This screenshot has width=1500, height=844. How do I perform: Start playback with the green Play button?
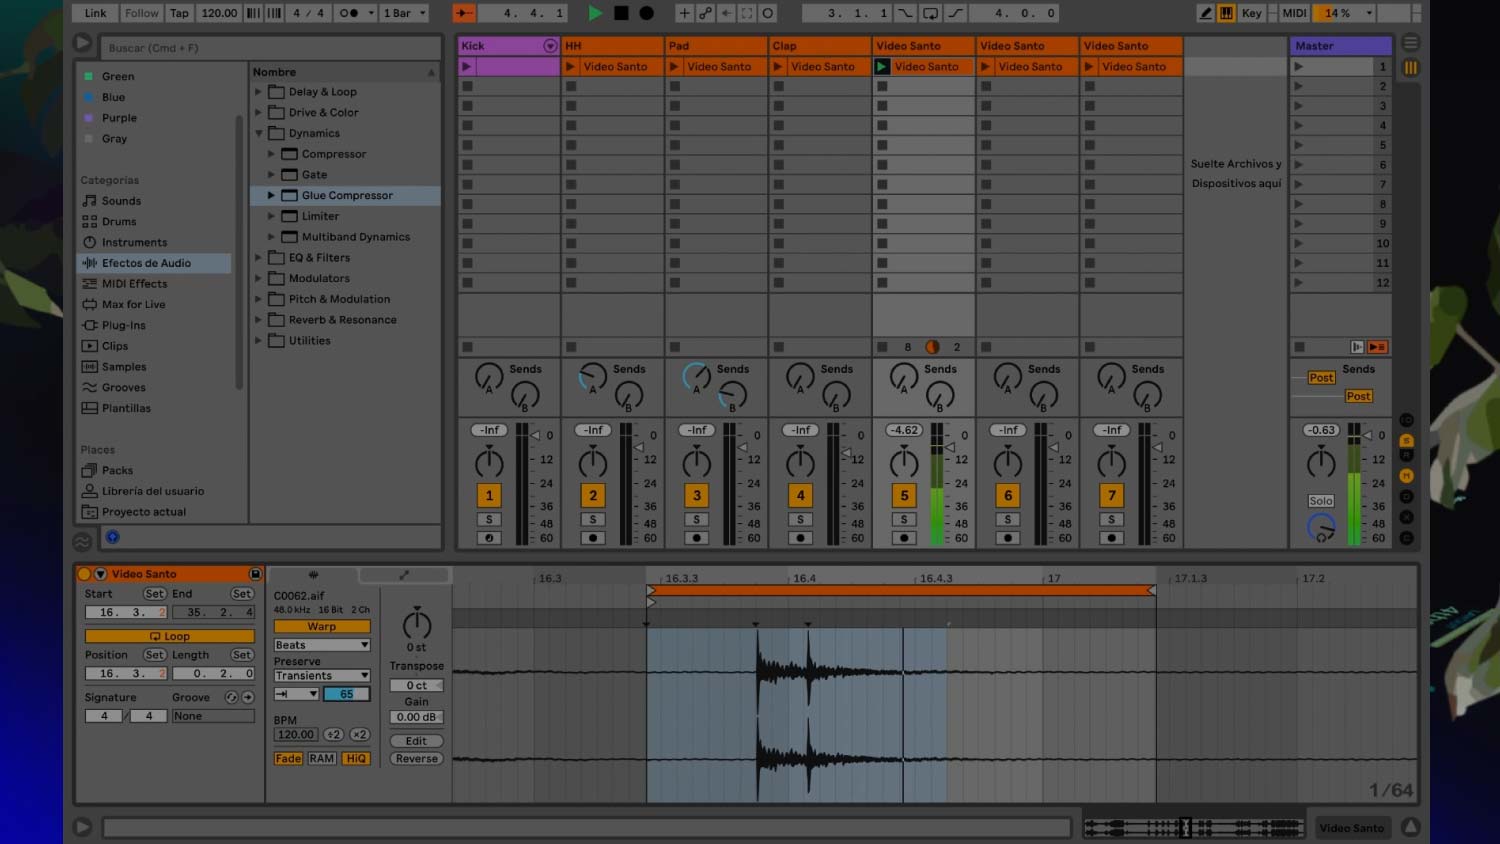[x=595, y=13]
